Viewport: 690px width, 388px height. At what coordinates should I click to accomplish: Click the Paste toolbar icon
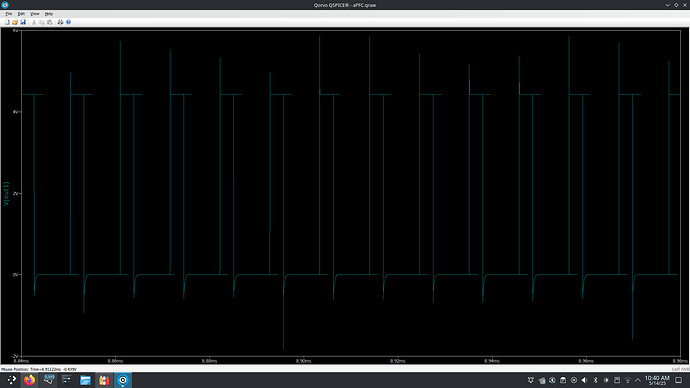(49, 22)
